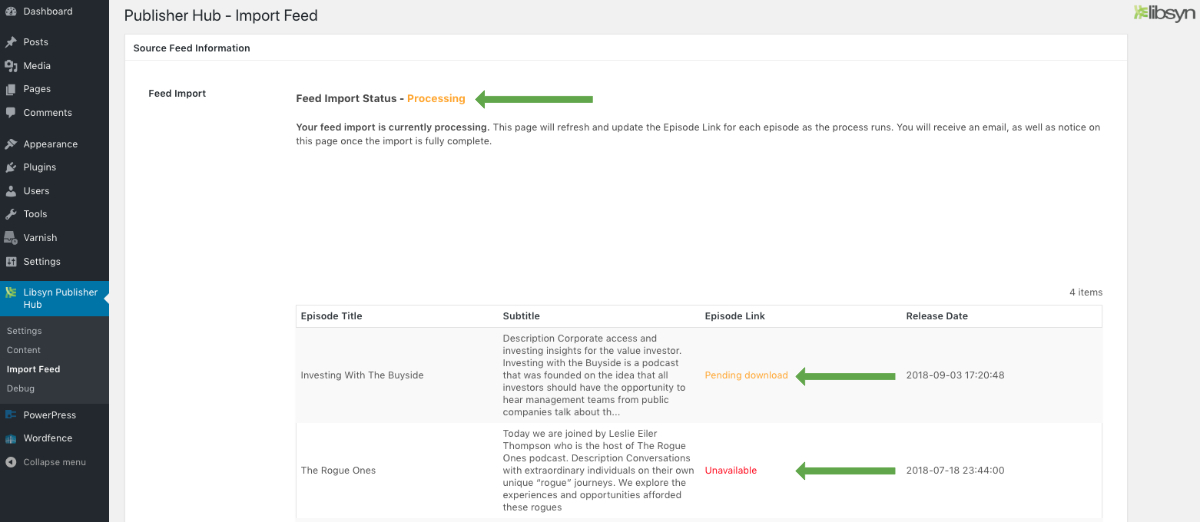Viewport: 1200px width, 522px height.
Task: Click the Appearance paintbrush icon
Action: [x=11, y=144]
